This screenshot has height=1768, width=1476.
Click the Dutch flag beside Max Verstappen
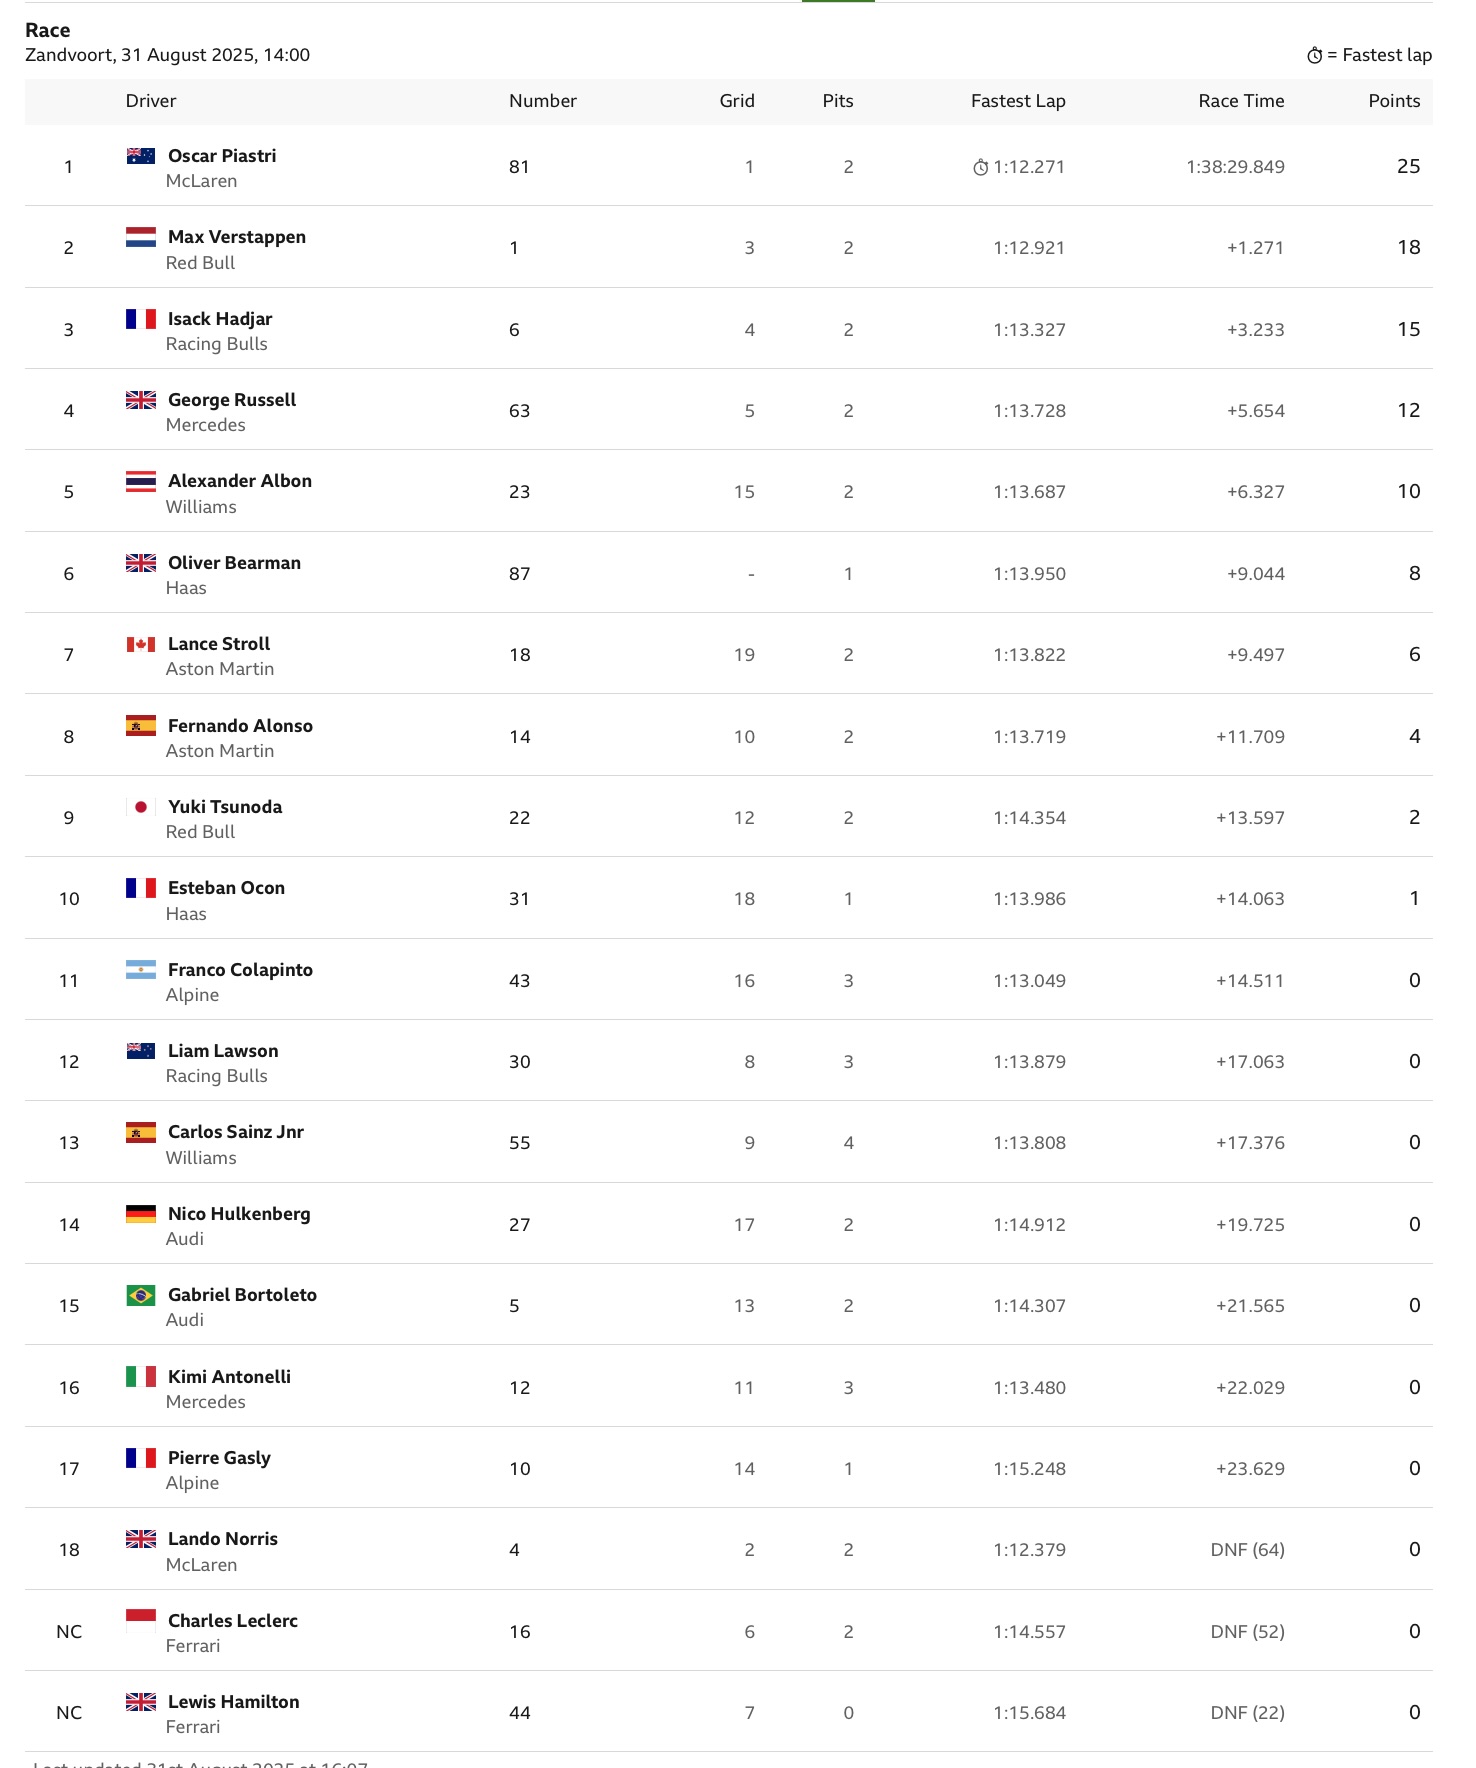pyautogui.click(x=141, y=237)
